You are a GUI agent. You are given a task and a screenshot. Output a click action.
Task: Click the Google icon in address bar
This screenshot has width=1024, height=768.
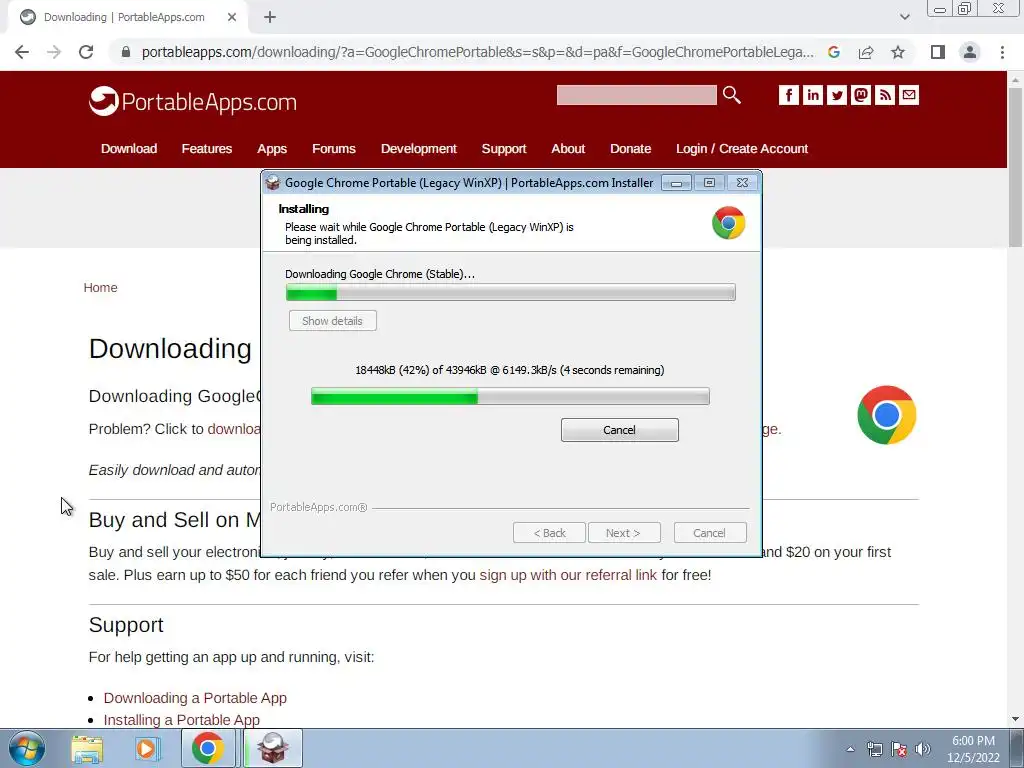click(x=833, y=52)
